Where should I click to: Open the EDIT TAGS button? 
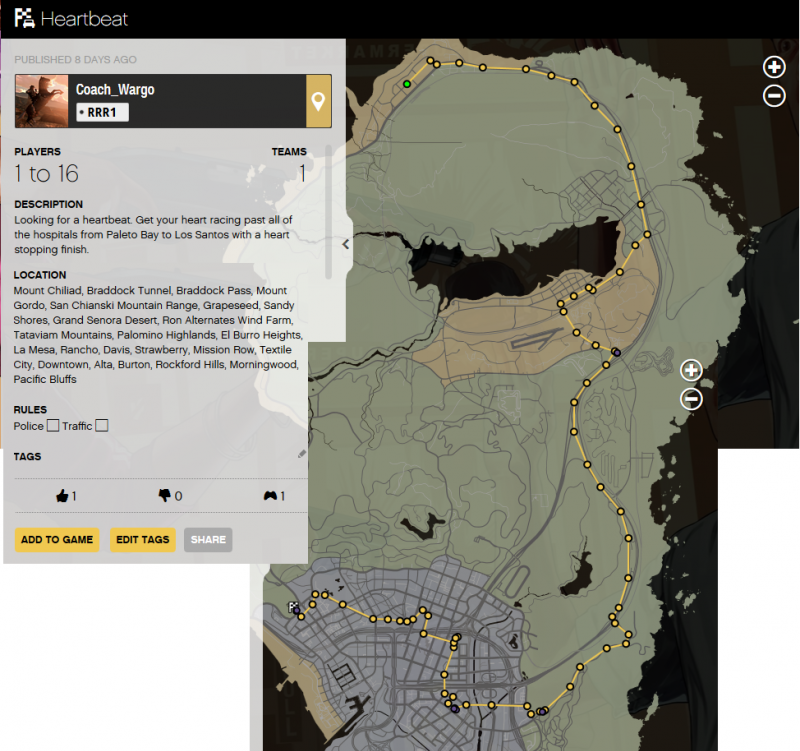[x=141, y=540]
